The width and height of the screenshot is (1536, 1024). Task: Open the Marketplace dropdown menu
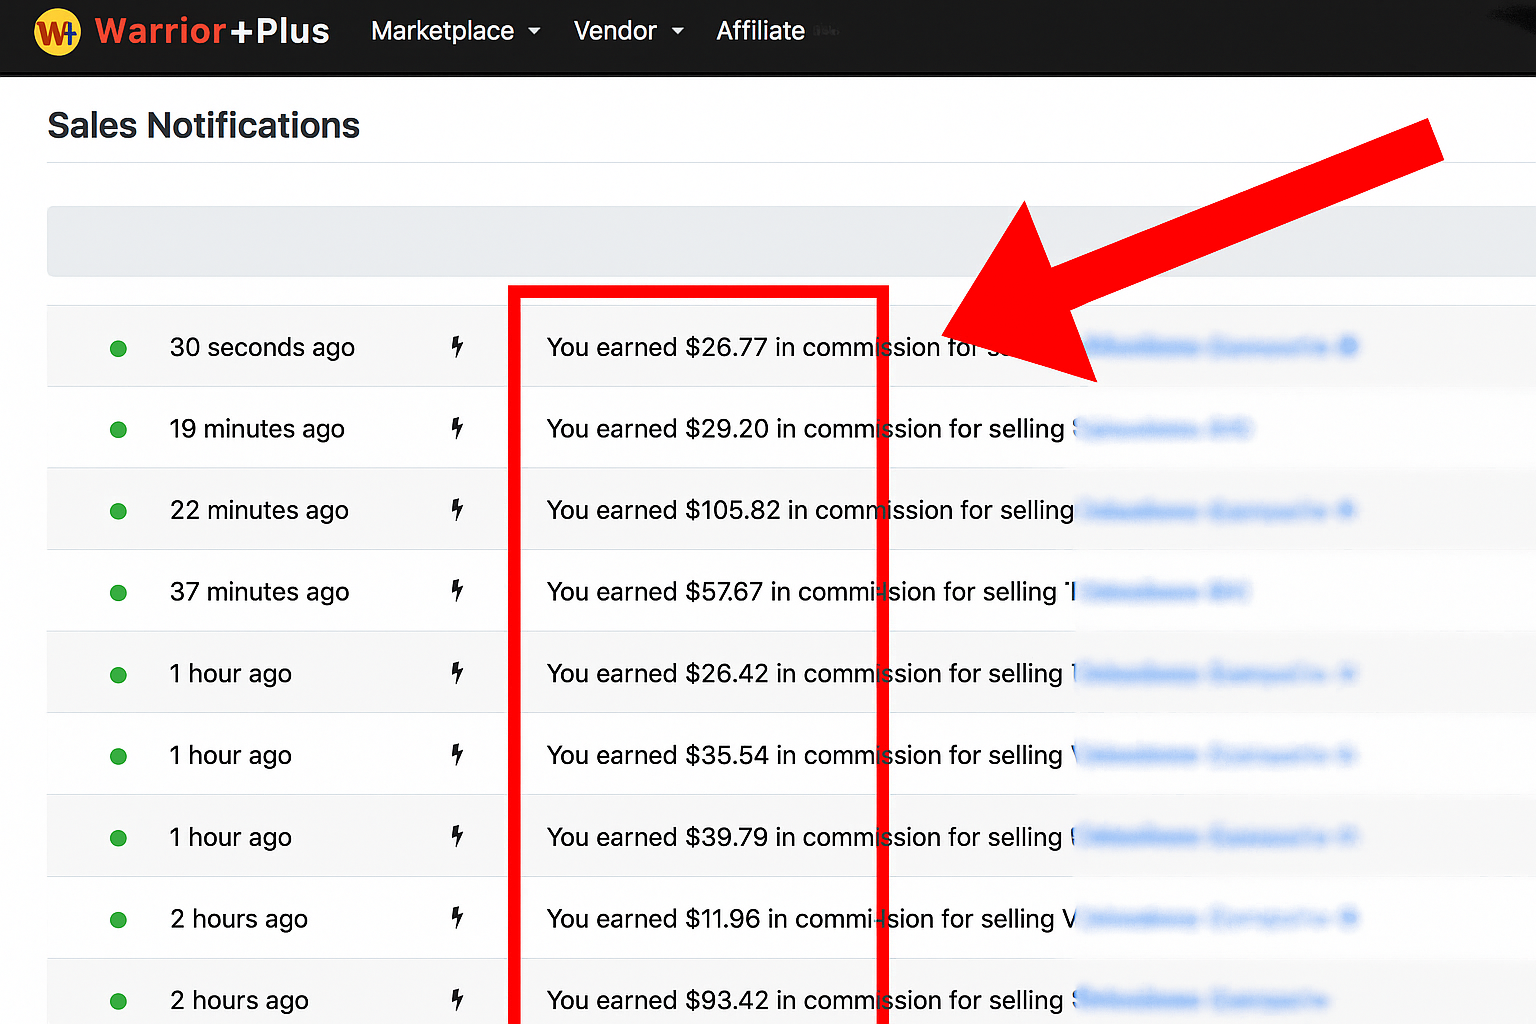[x=455, y=31]
